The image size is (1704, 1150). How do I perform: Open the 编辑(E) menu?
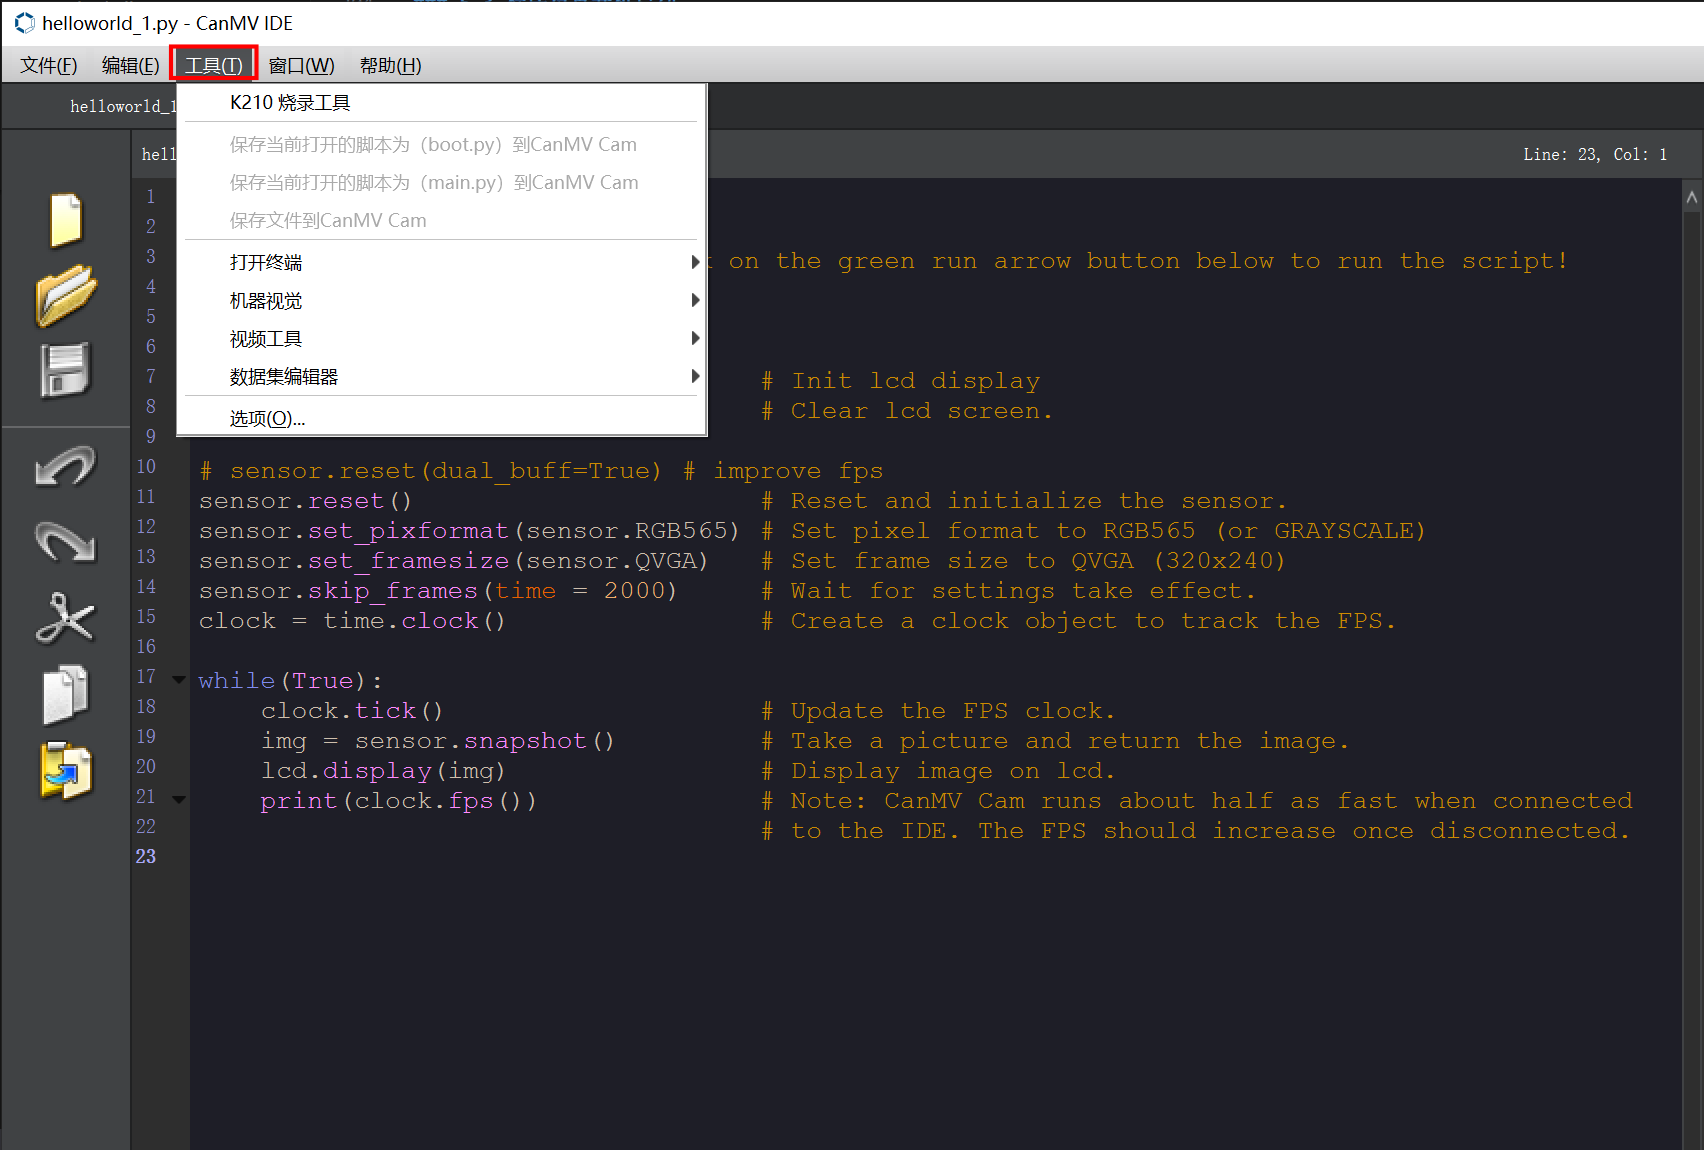pyautogui.click(x=130, y=65)
